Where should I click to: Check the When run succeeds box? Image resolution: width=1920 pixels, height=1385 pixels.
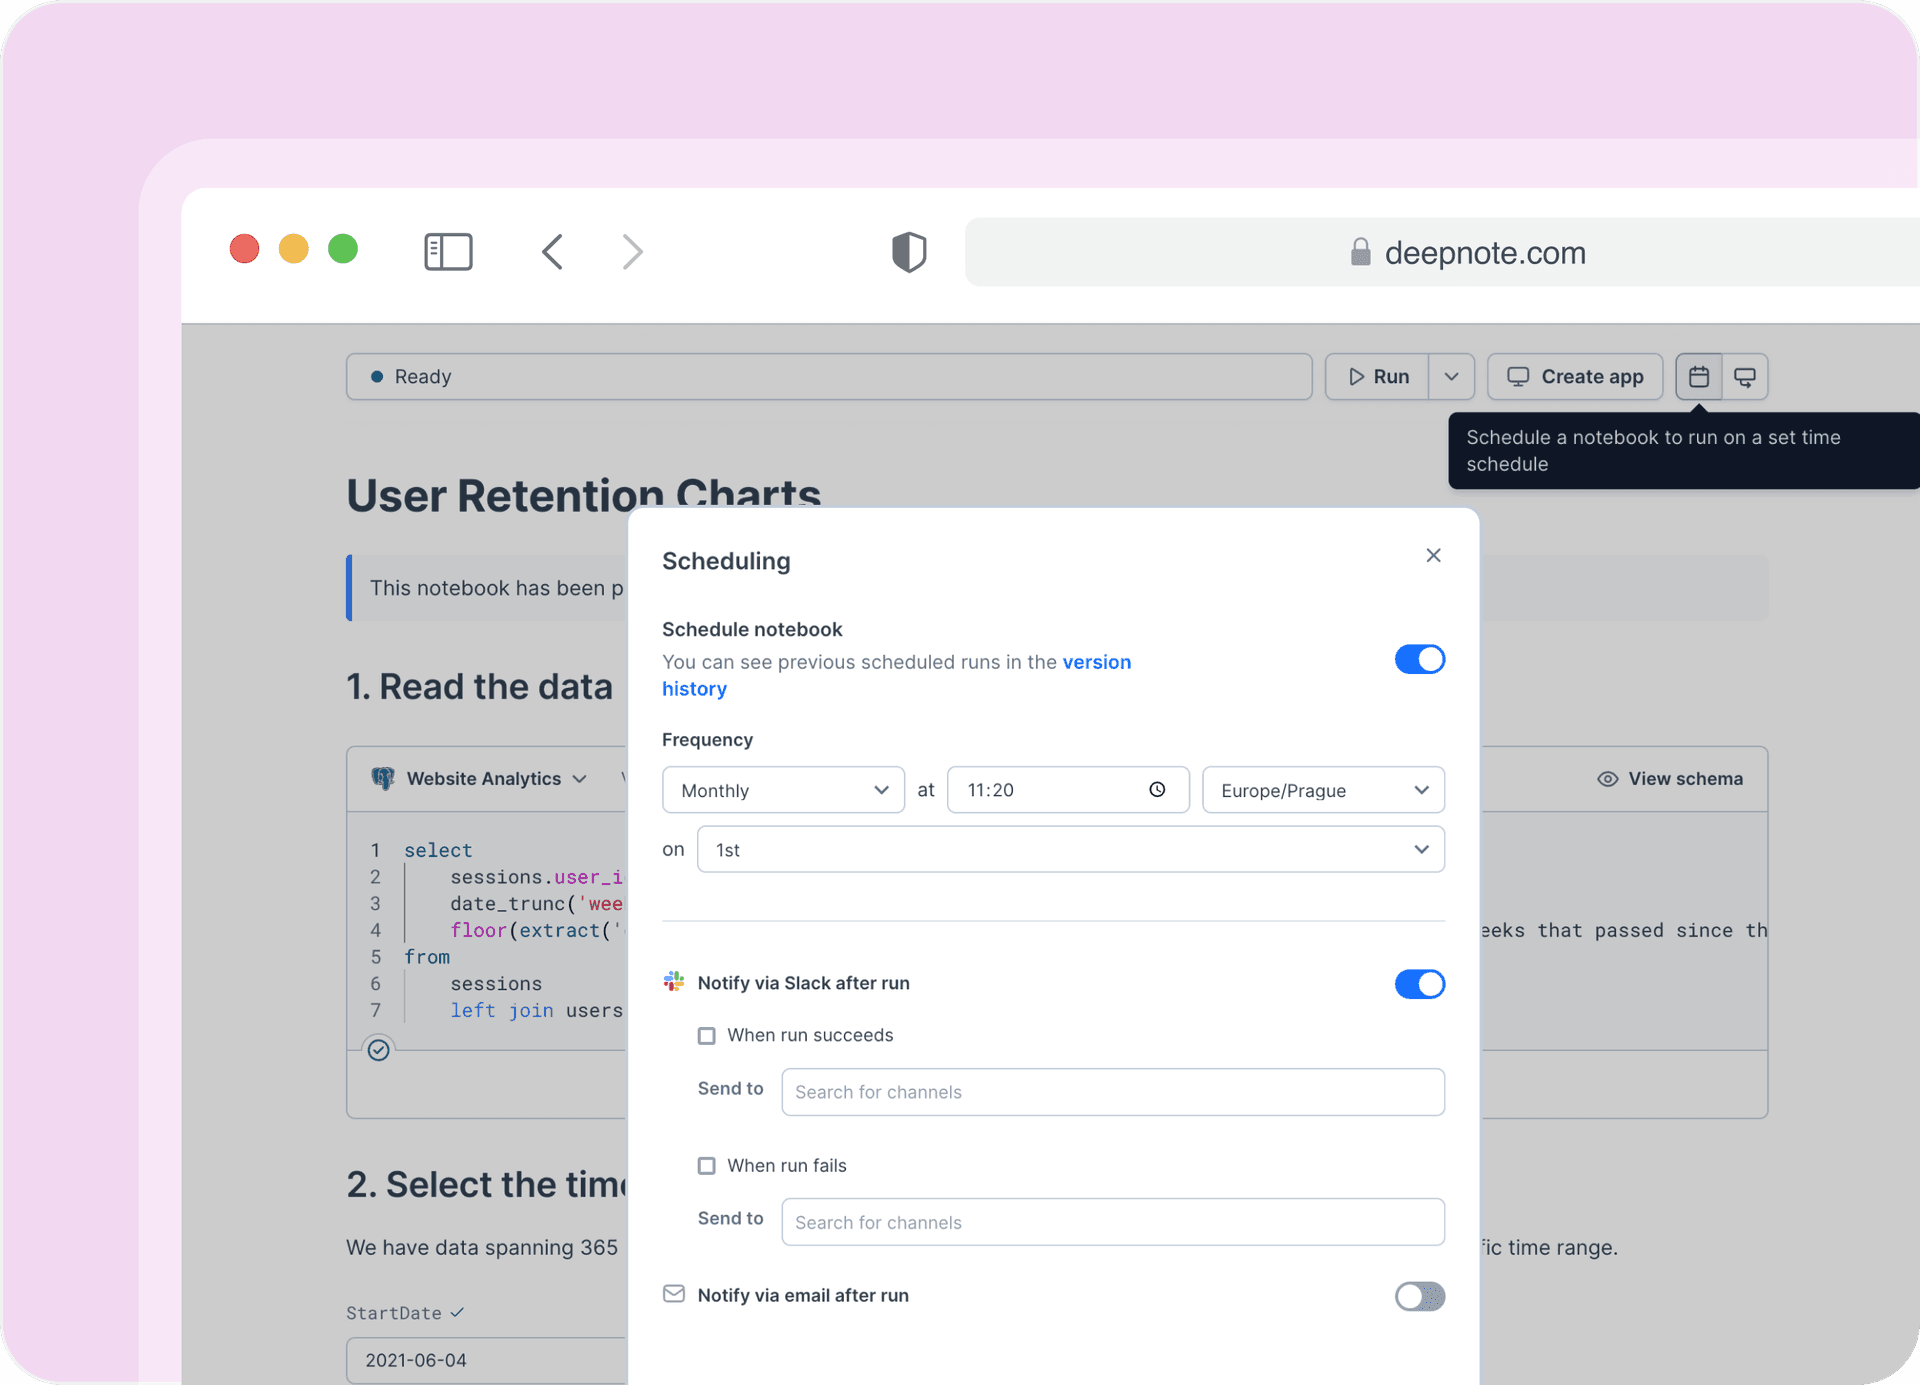(707, 1036)
